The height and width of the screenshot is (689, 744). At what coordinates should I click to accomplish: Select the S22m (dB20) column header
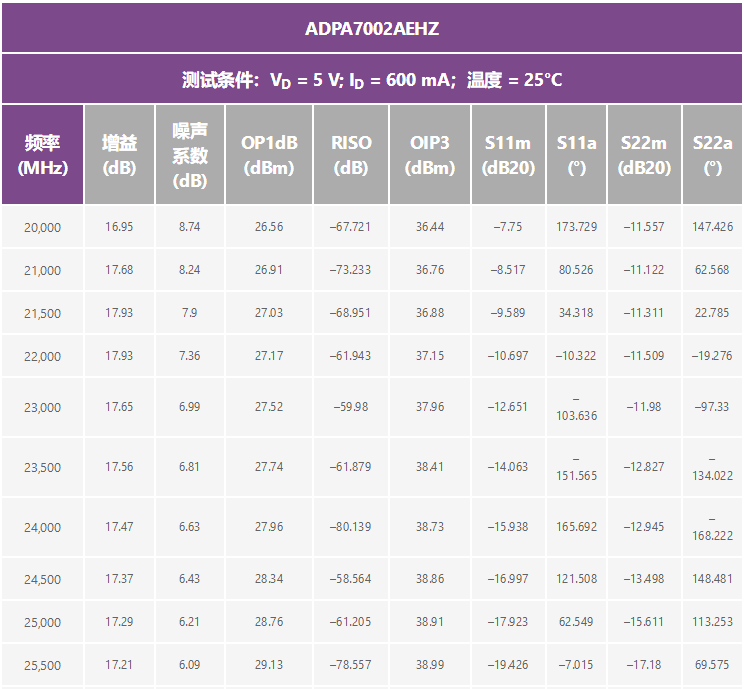(x=644, y=155)
